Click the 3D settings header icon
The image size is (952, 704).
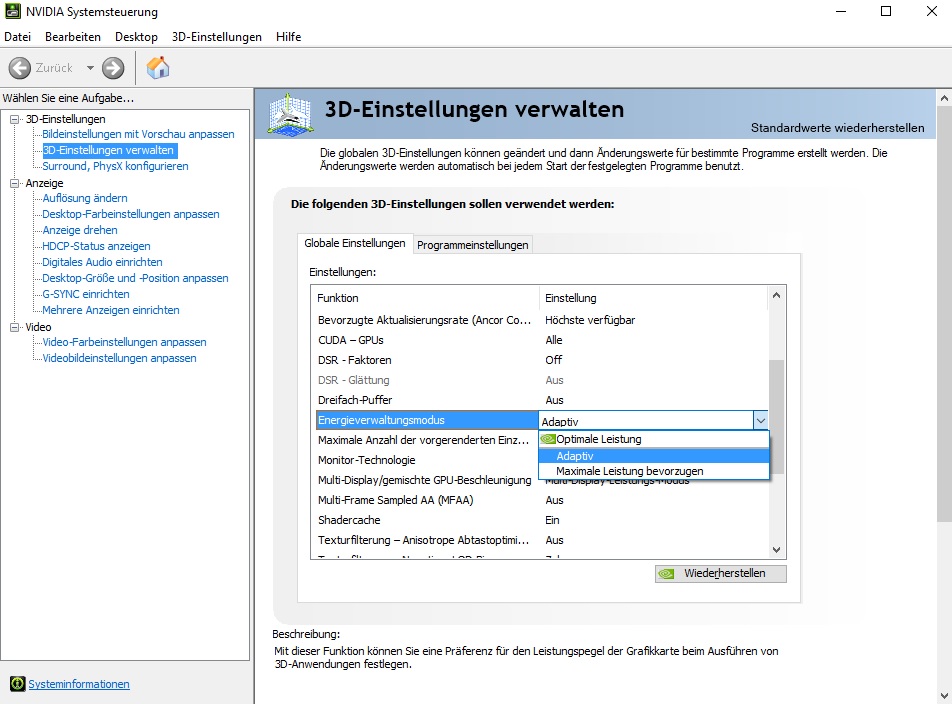click(x=291, y=113)
